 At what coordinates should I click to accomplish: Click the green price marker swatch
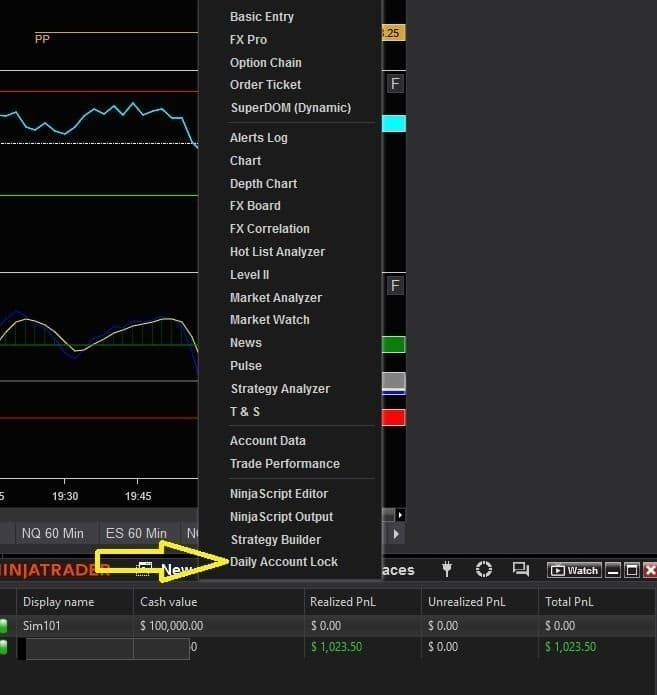point(394,345)
